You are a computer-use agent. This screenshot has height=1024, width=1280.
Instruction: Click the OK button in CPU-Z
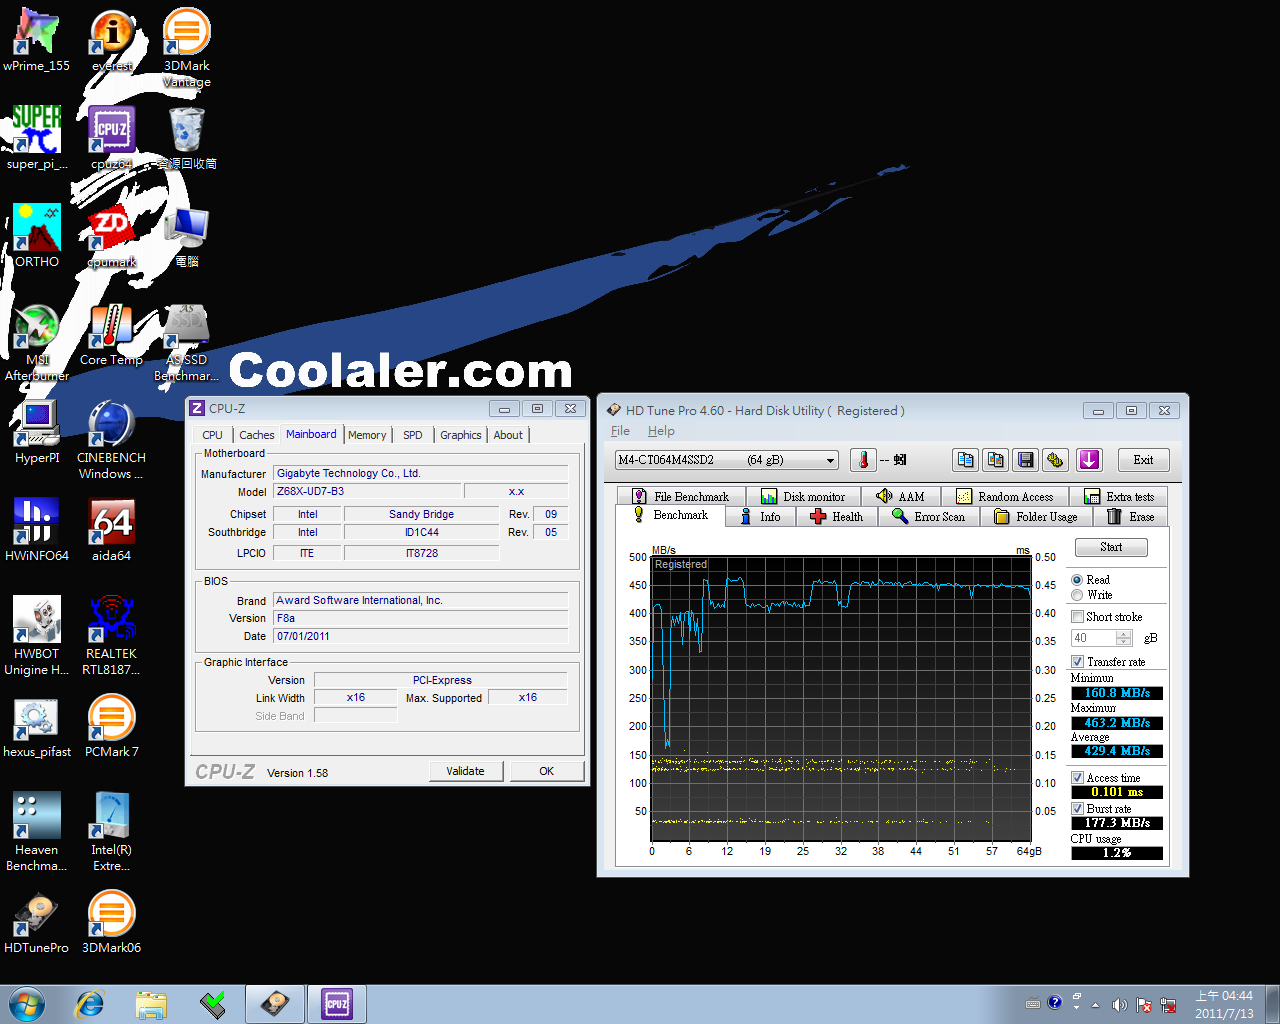tap(547, 771)
